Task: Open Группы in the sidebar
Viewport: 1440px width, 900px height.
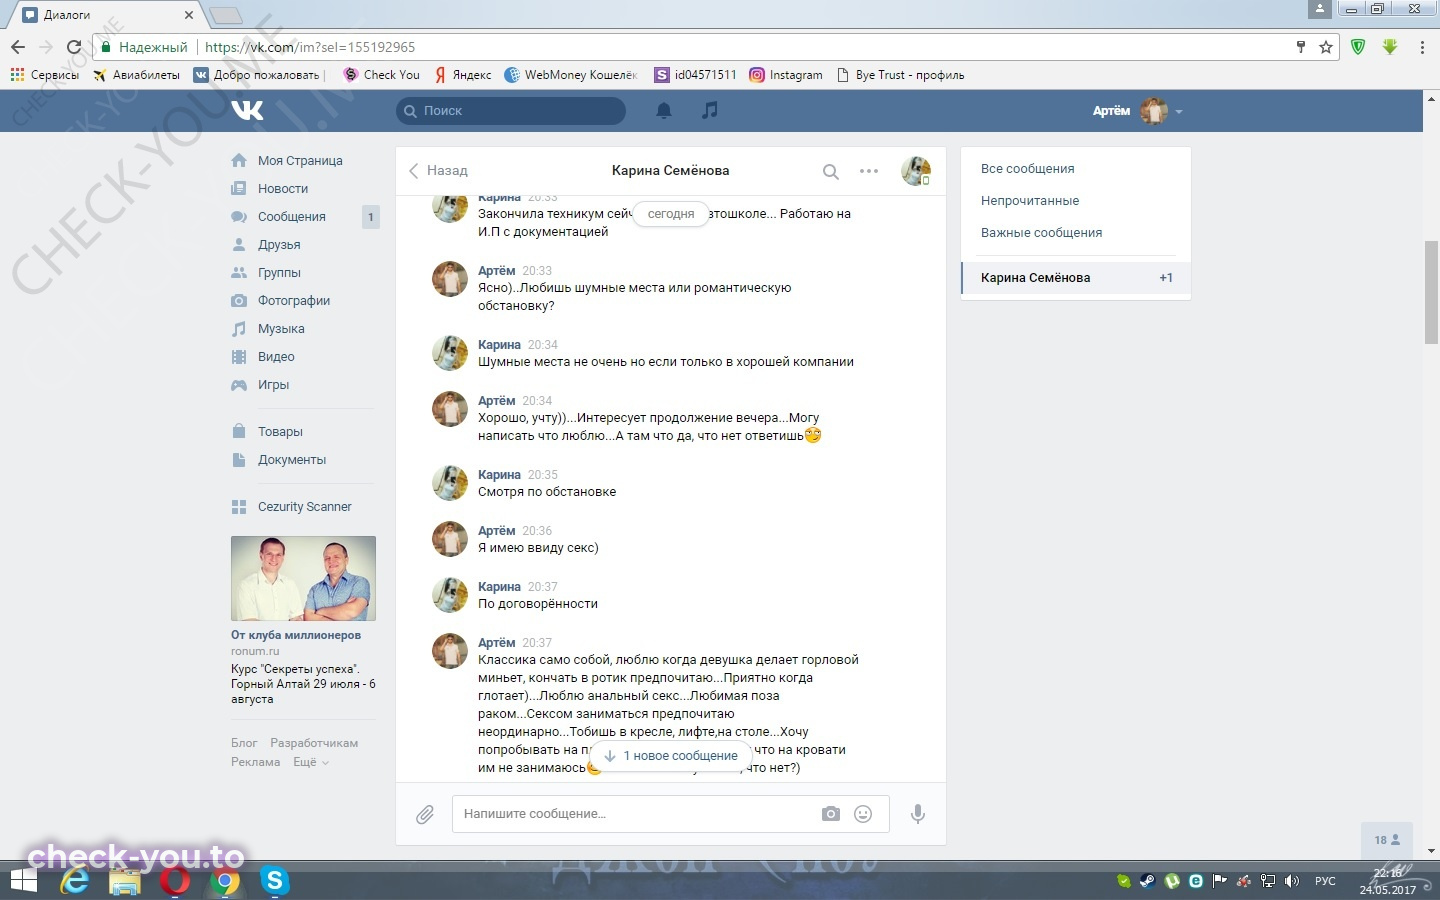Action: coord(279,273)
